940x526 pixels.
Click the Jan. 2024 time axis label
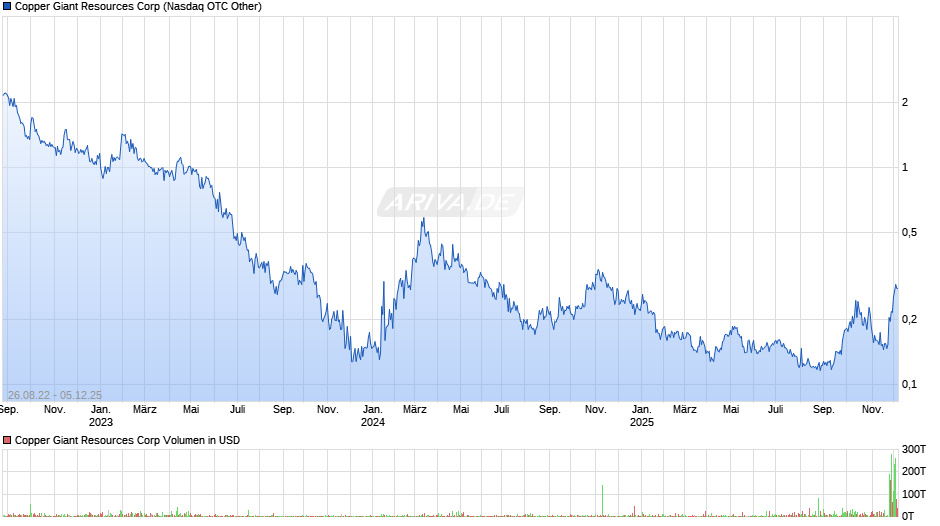(x=372, y=416)
